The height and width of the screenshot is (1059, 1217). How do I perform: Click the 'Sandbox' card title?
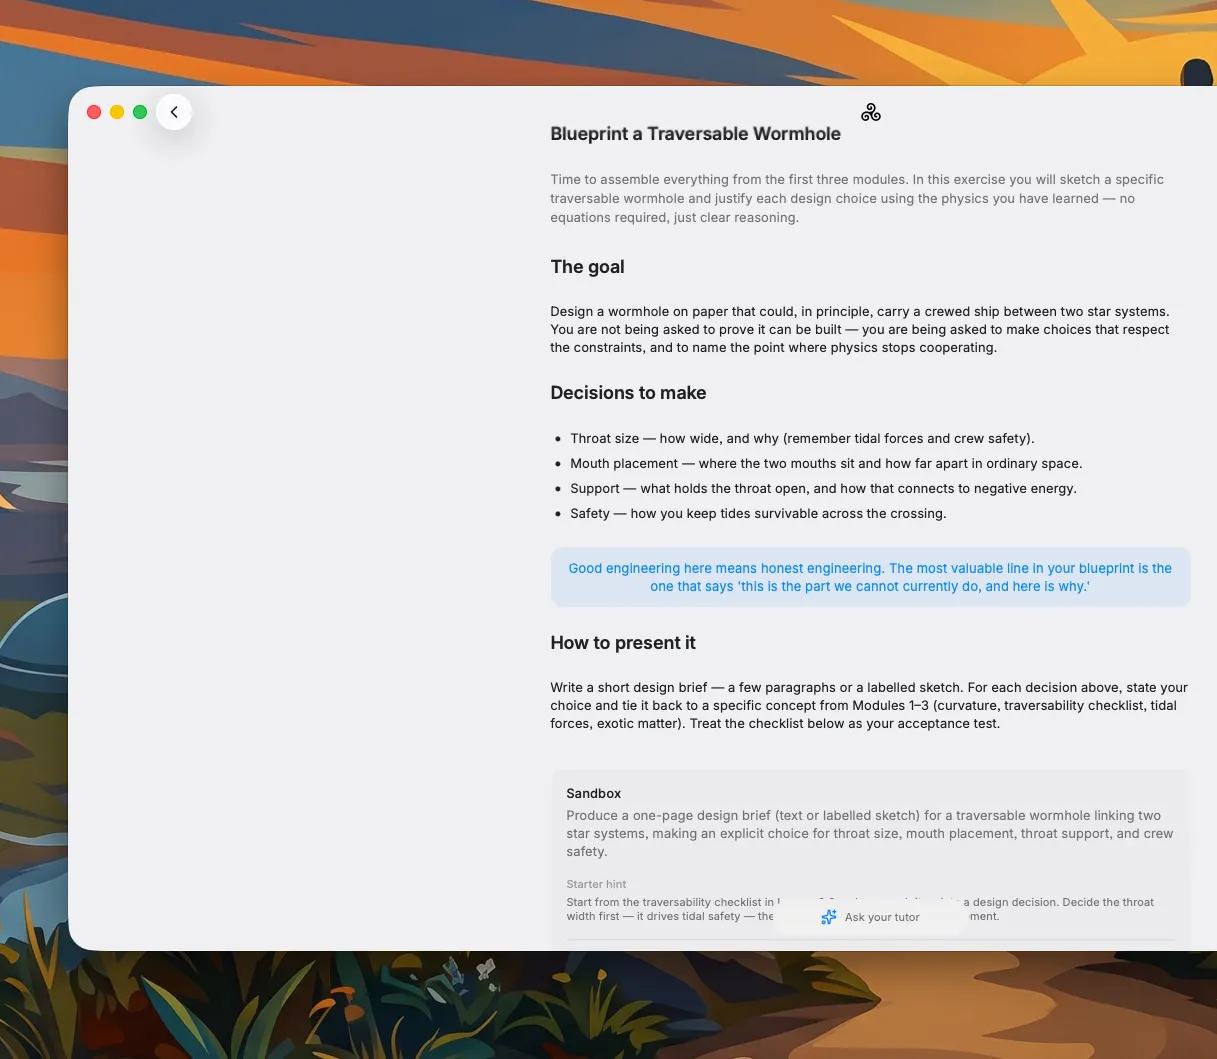tap(594, 793)
